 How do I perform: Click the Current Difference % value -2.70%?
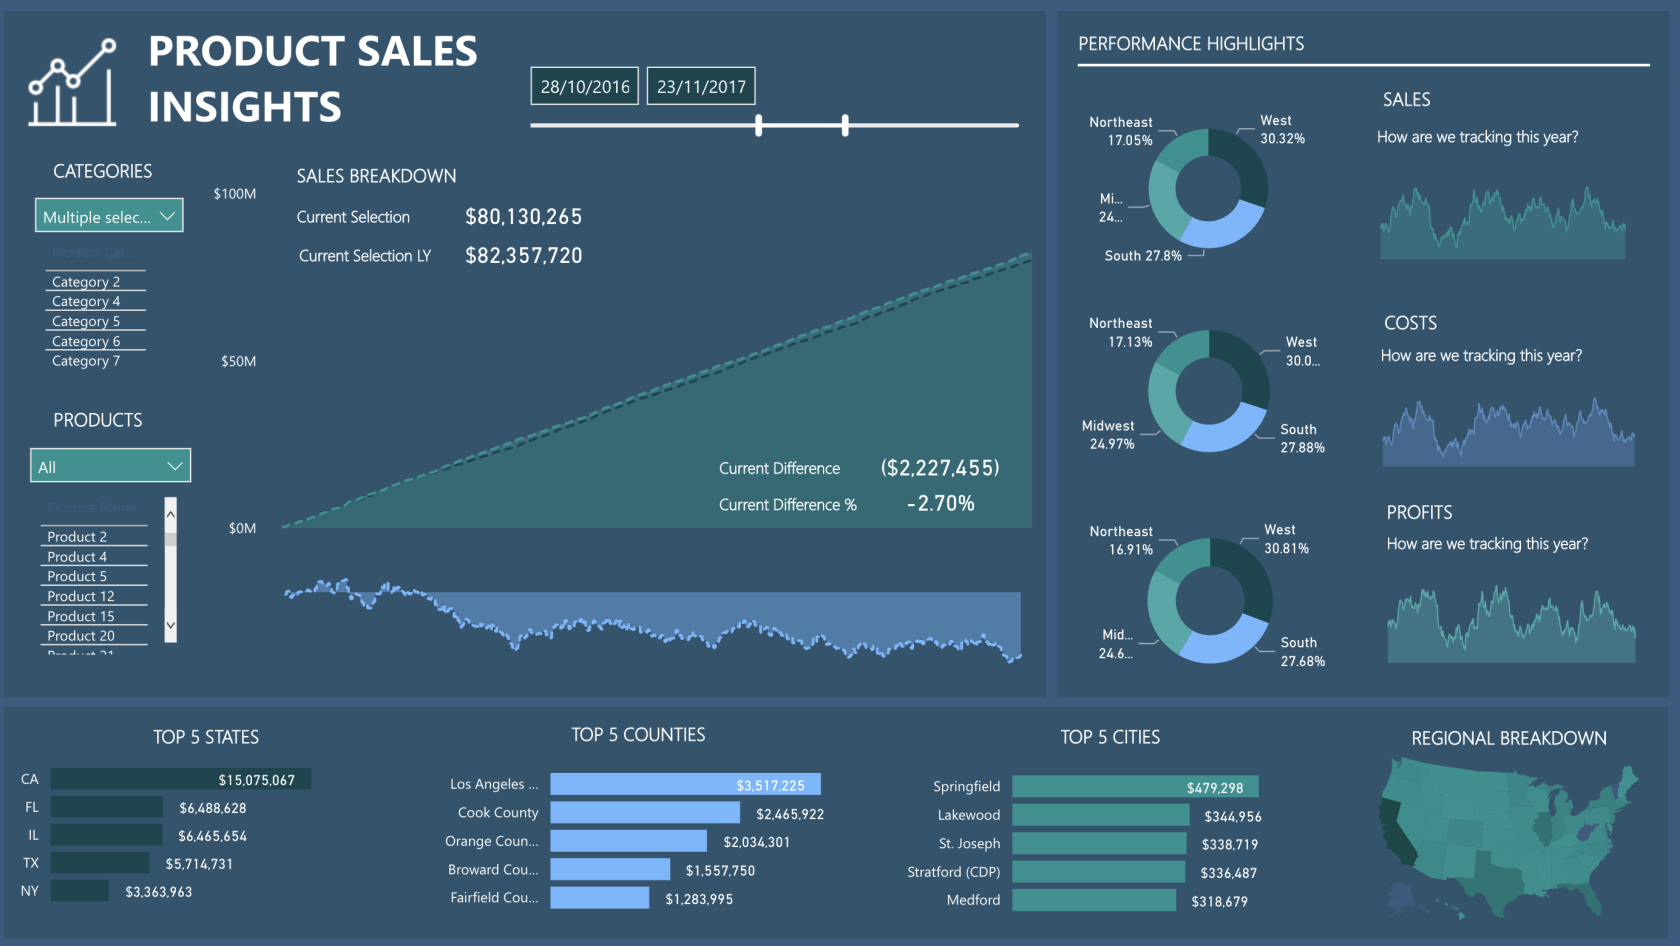click(x=940, y=504)
